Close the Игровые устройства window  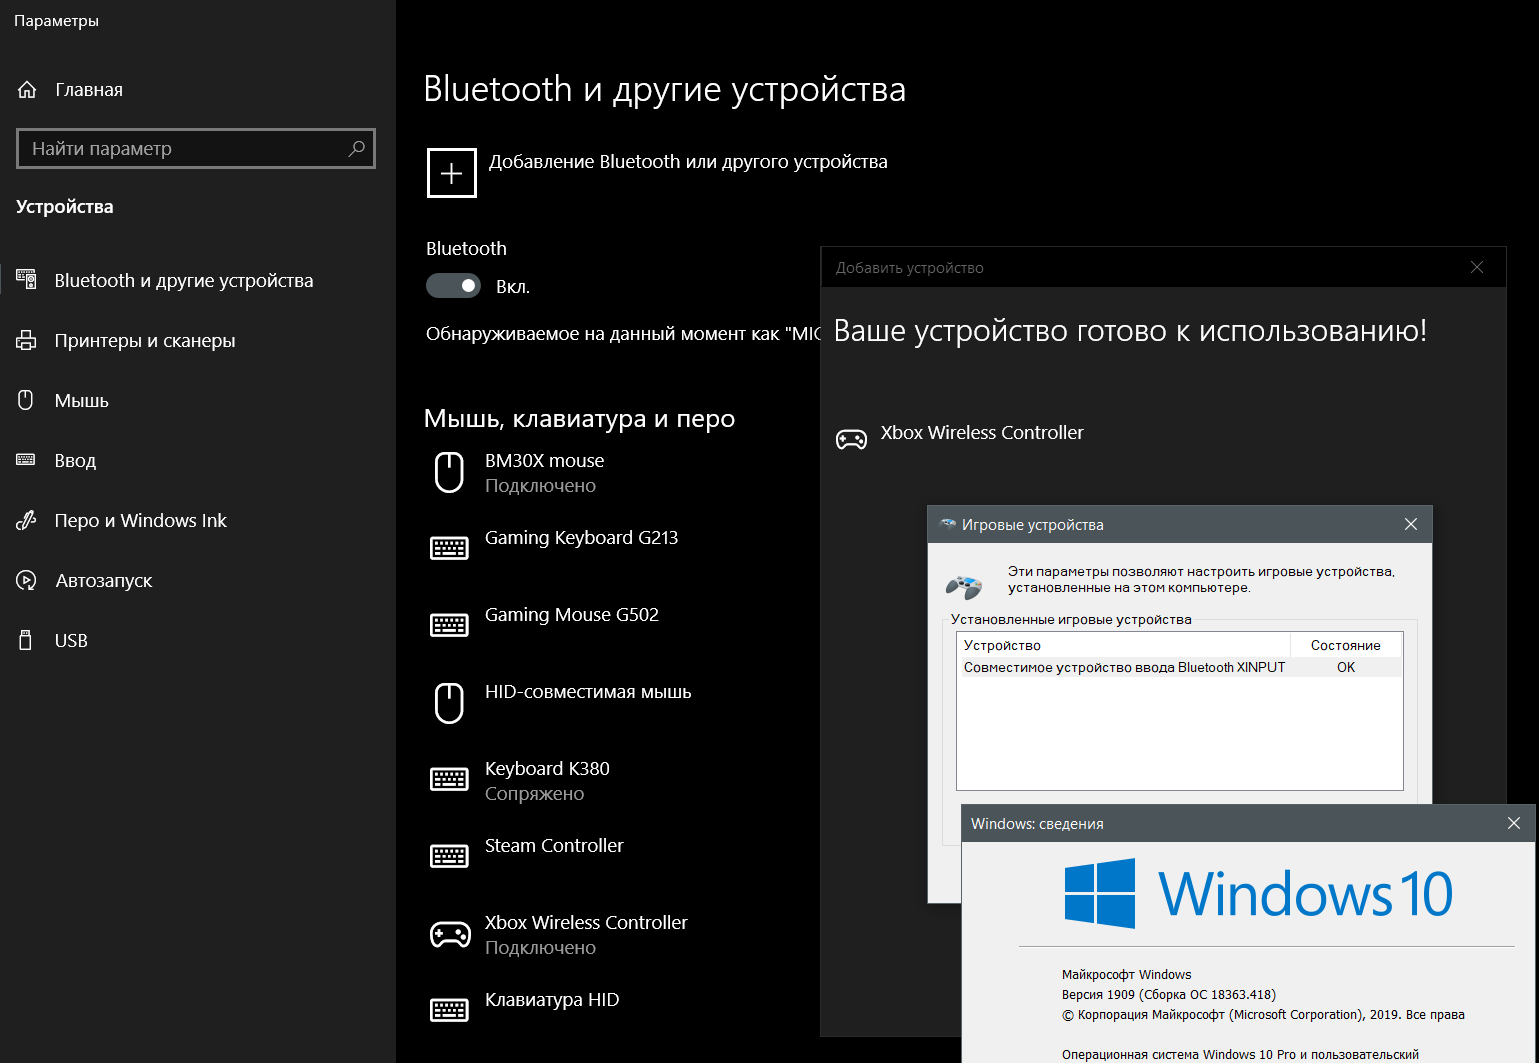click(x=1411, y=524)
